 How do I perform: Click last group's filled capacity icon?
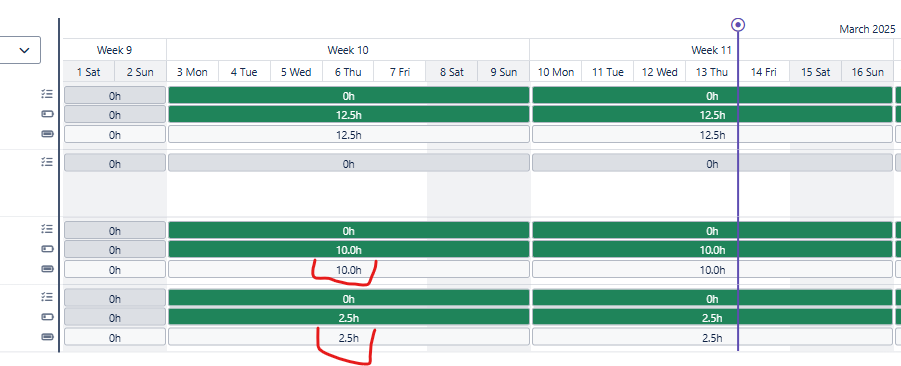[47, 336]
